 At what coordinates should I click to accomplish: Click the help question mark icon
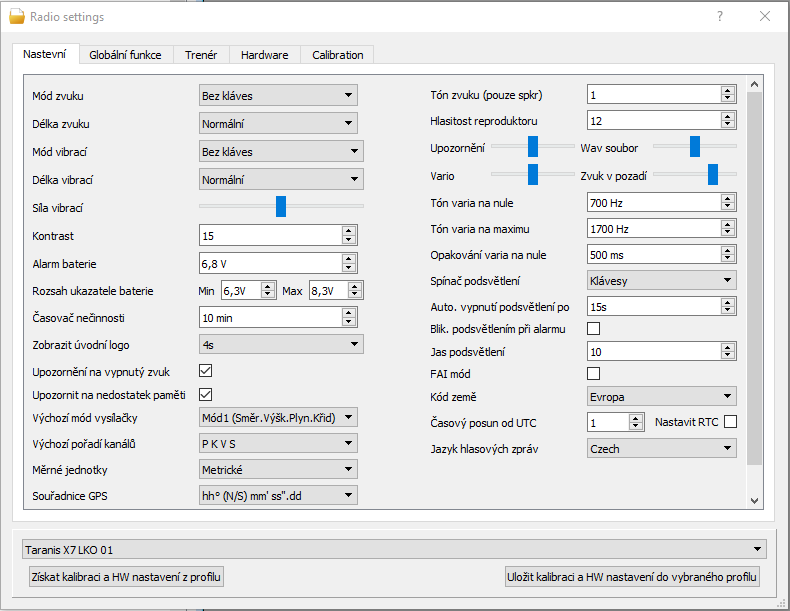[x=720, y=17]
